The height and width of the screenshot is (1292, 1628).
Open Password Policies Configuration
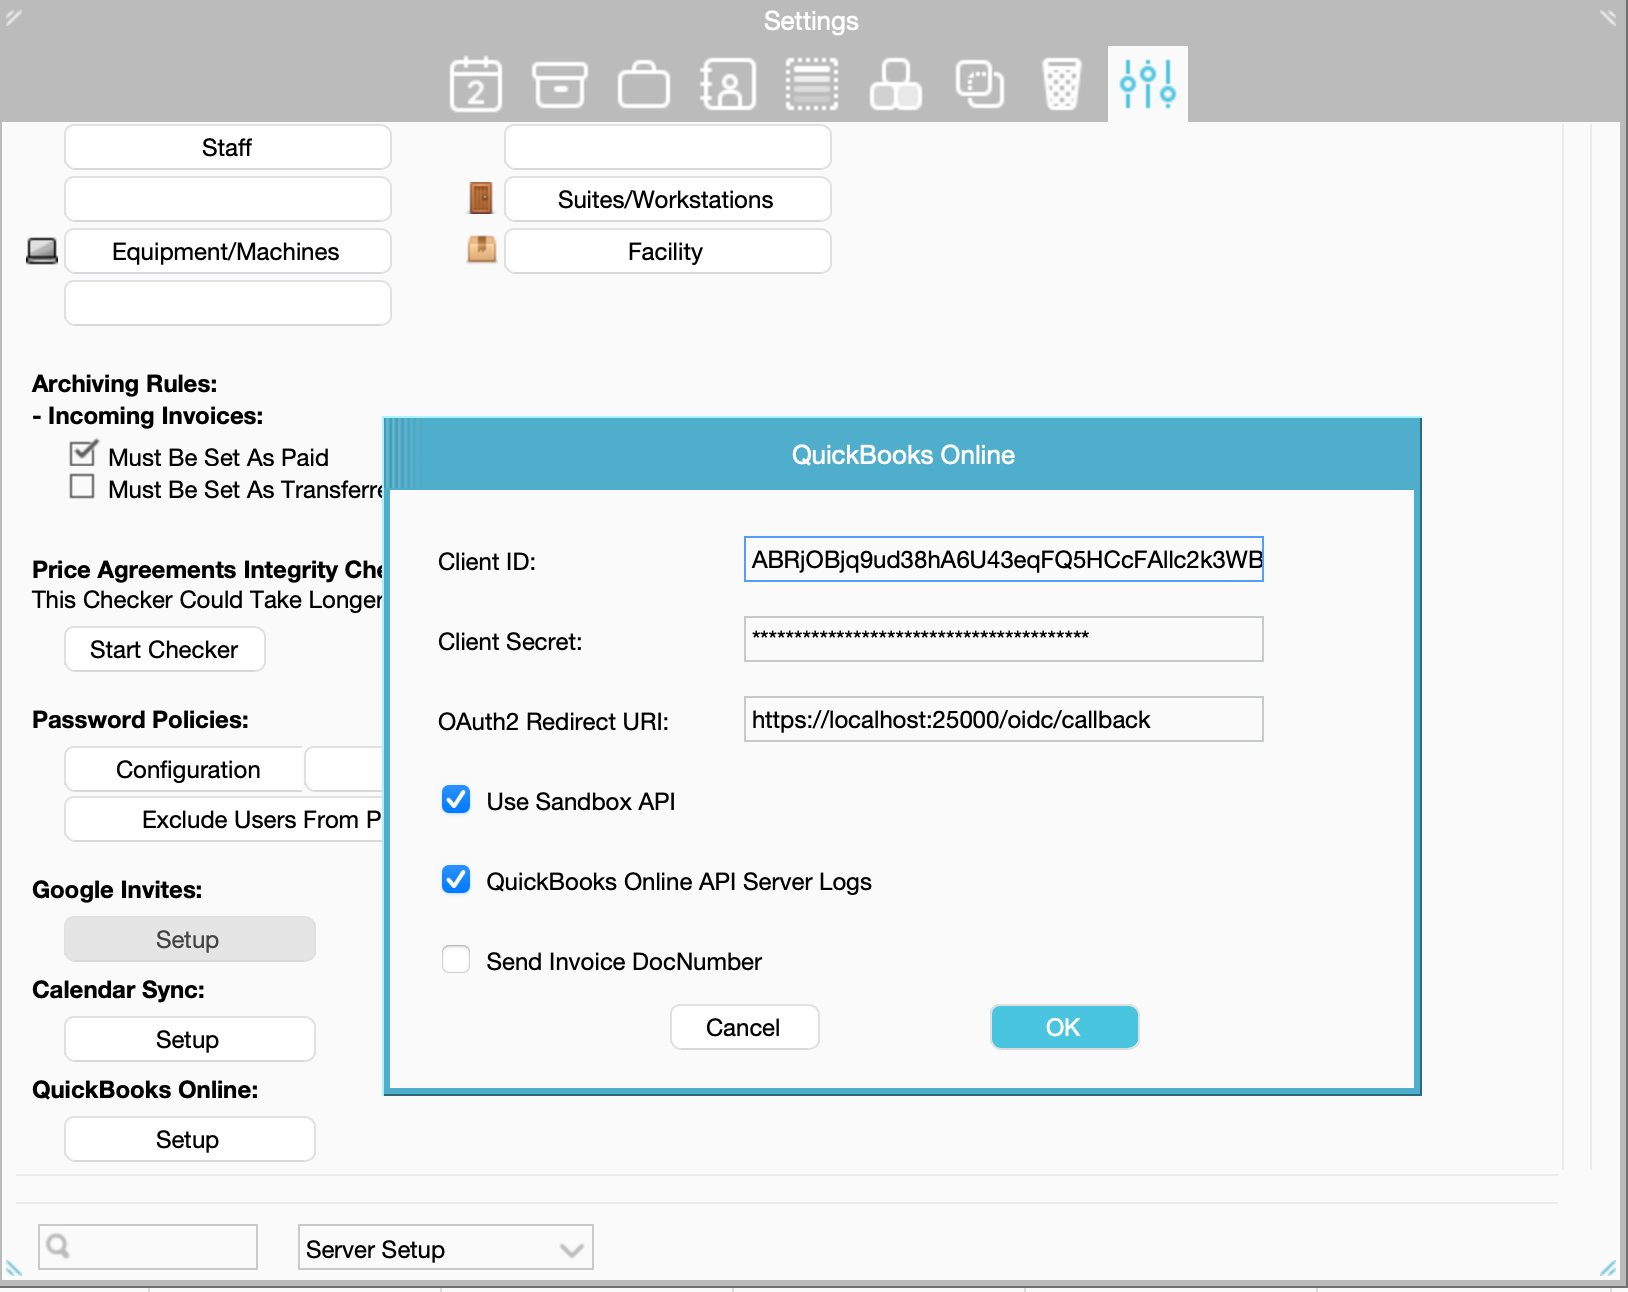(186, 769)
